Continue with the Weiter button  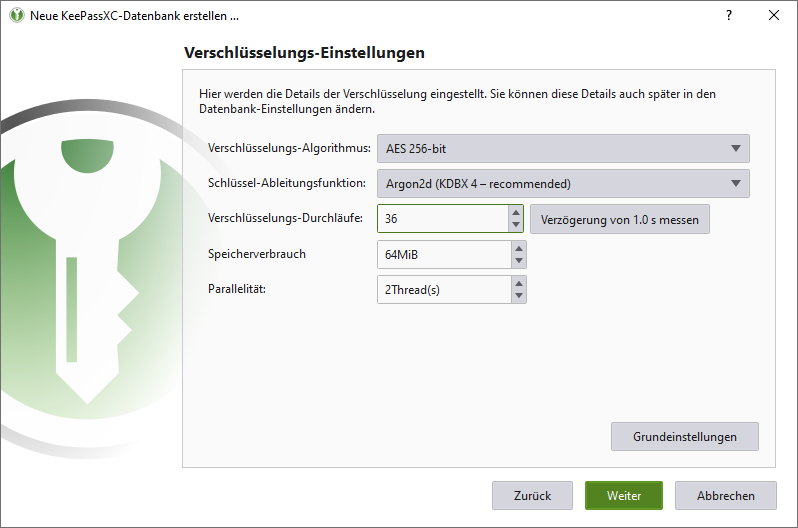click(623, 495)
